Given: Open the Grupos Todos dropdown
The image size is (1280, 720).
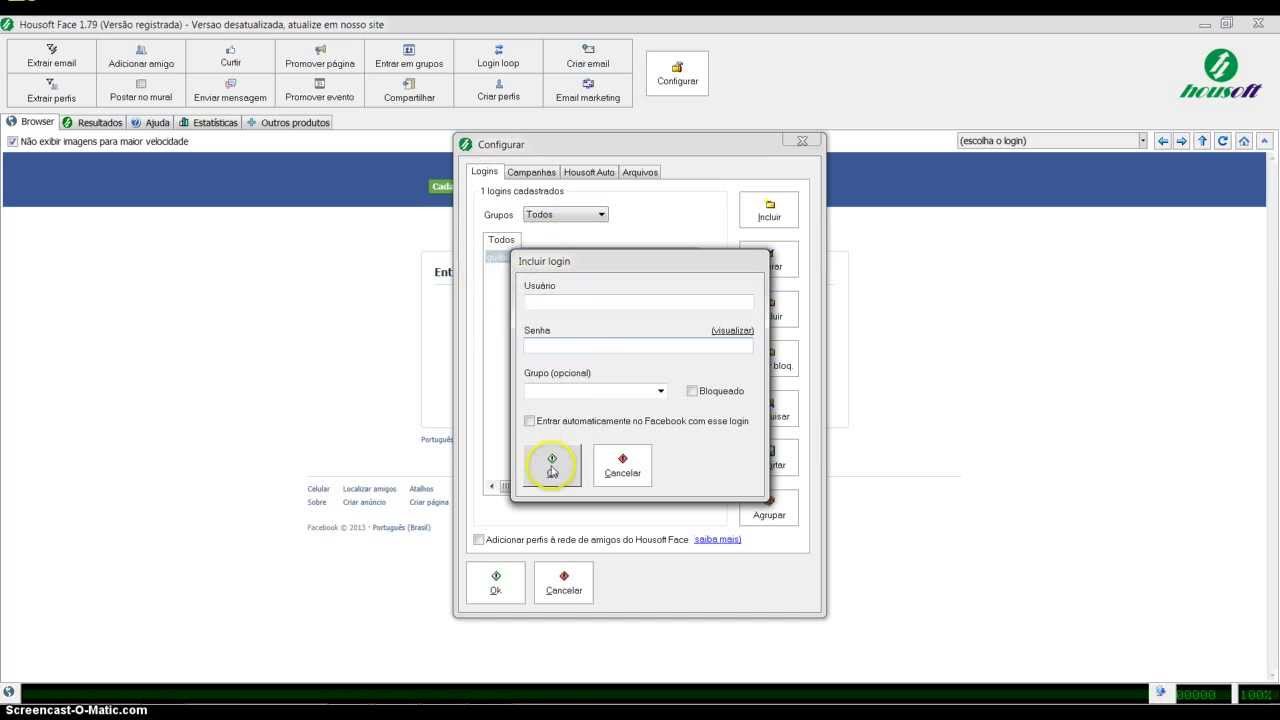Looking at the screenshot, I should [x=566, y=214].
